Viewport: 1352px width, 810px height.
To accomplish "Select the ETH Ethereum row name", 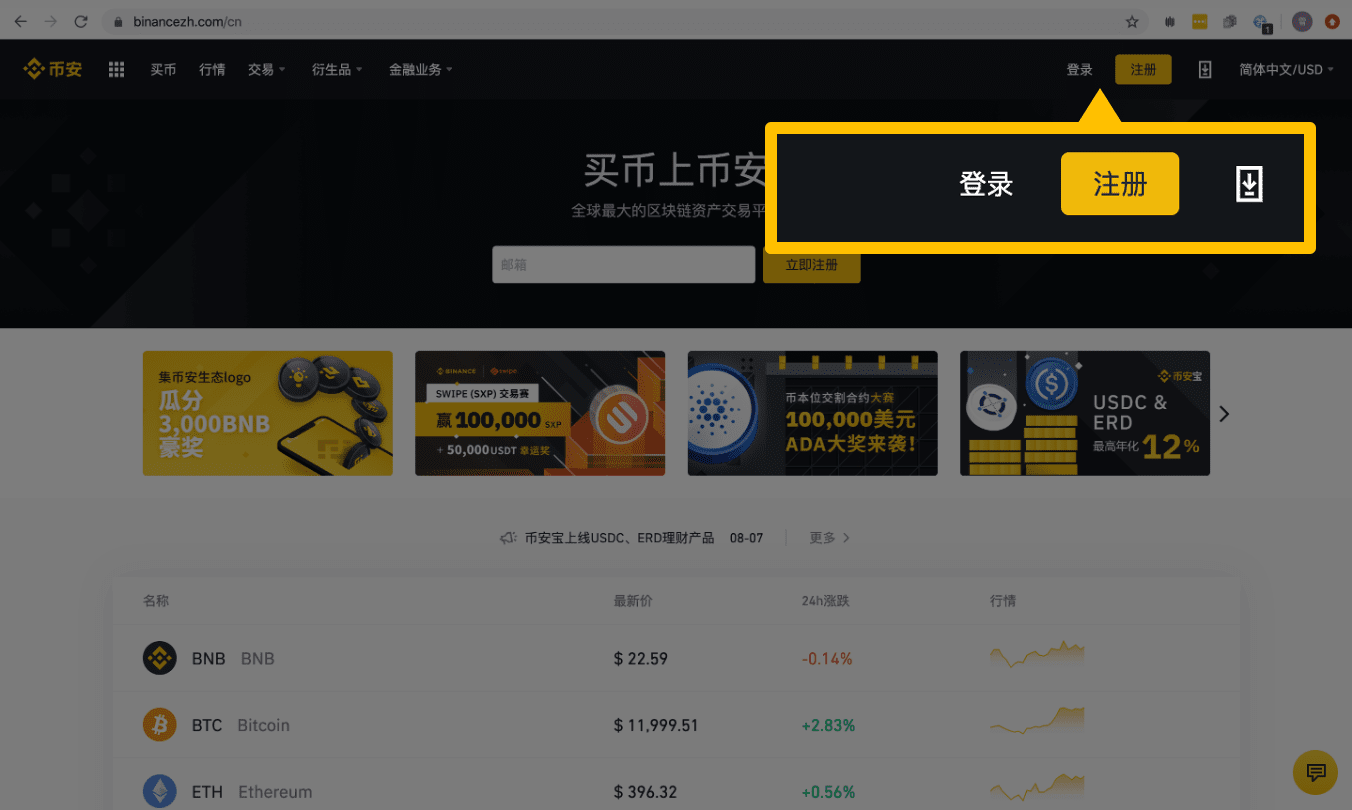I will tap(252, 792).
